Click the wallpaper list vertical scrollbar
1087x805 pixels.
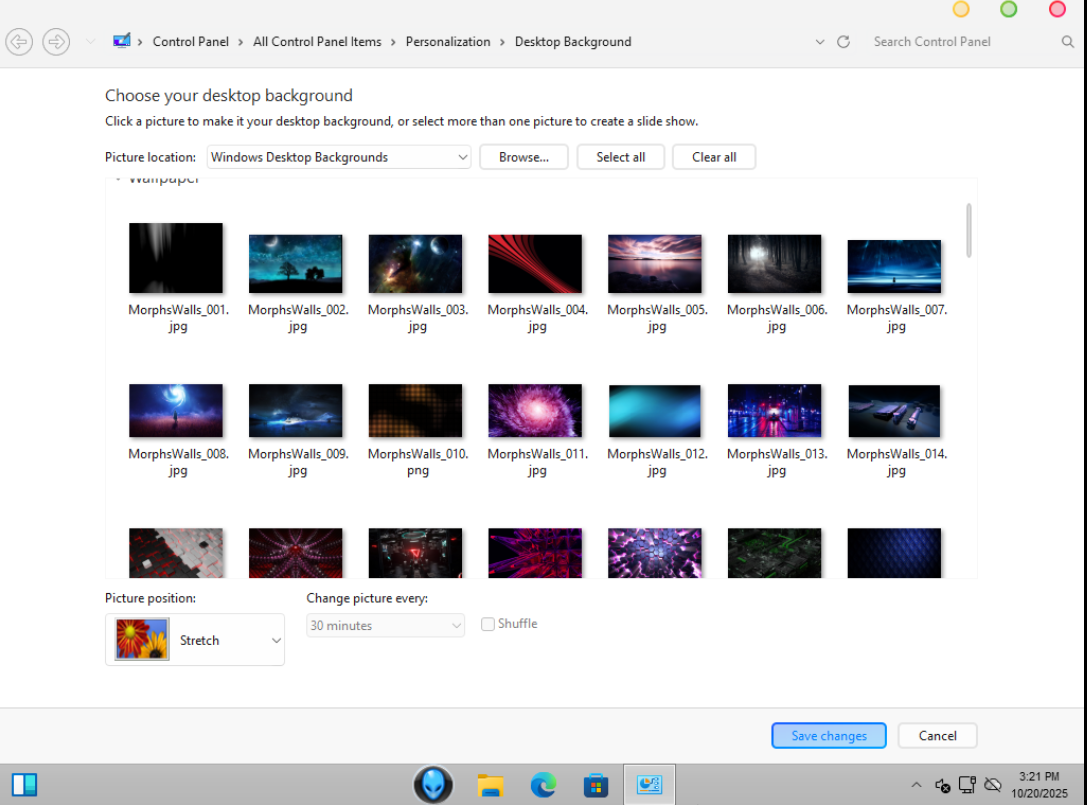(x=968, y=230)
